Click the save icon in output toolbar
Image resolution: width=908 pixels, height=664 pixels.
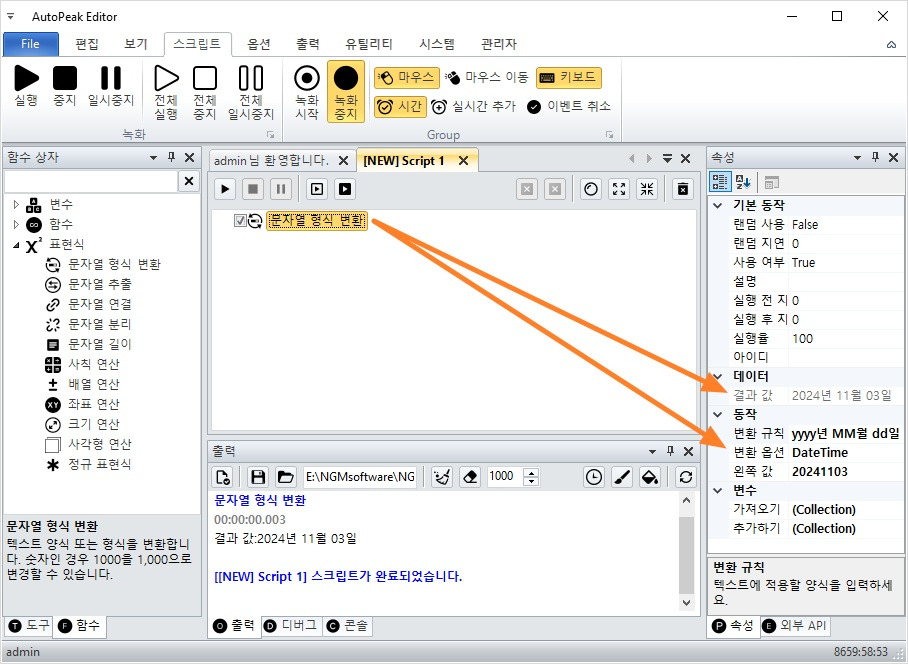click(x=258, y=477)
